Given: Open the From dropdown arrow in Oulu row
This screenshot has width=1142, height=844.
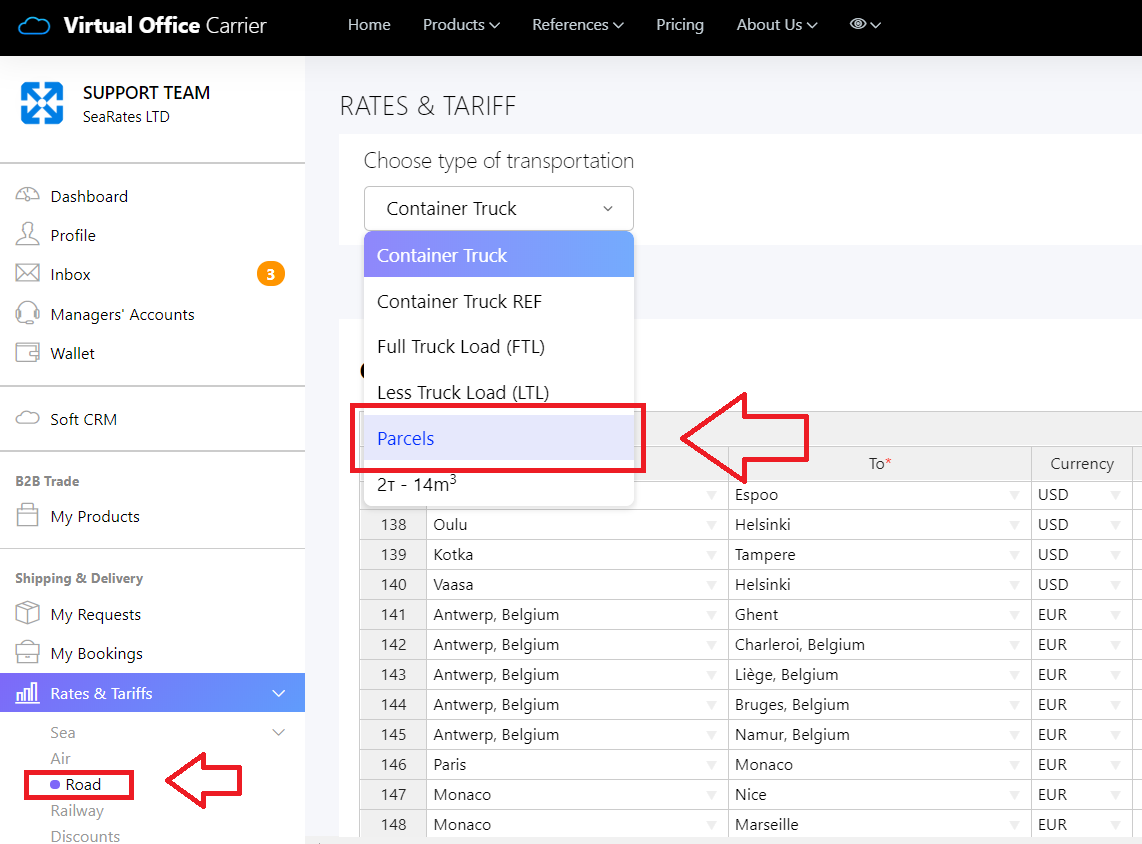Looking at the screenshot, I should (712, 525).
